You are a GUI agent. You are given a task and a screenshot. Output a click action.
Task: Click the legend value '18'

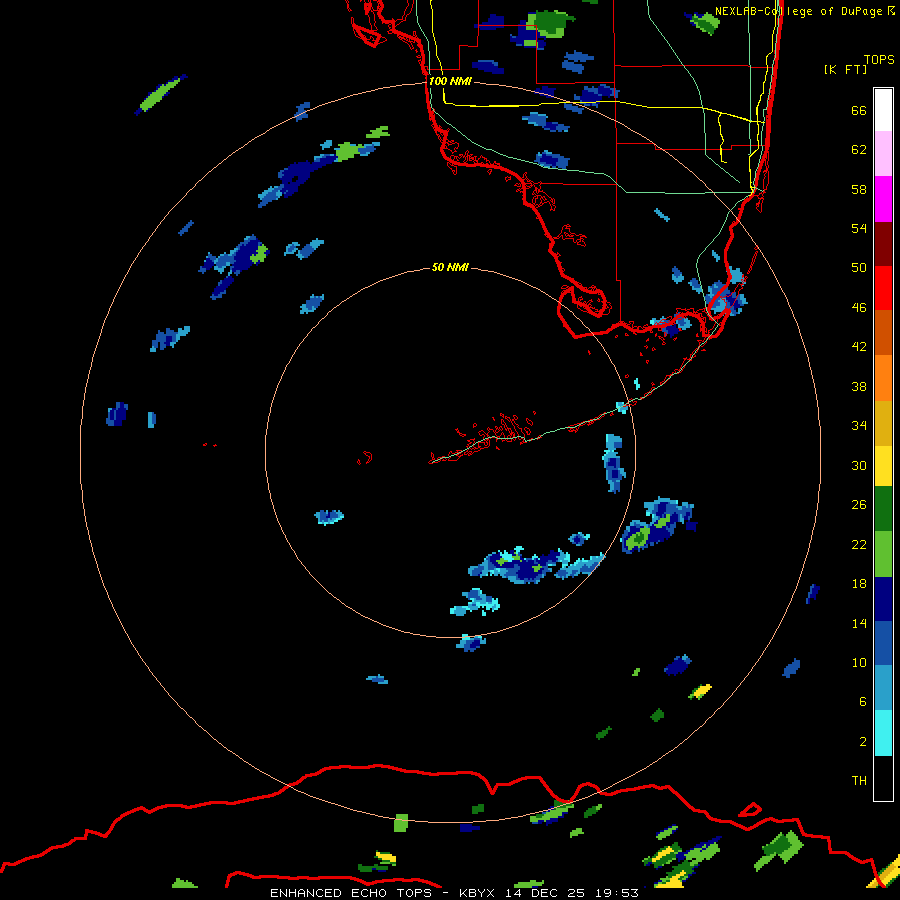pyautogui.click(x=859, y=584)
